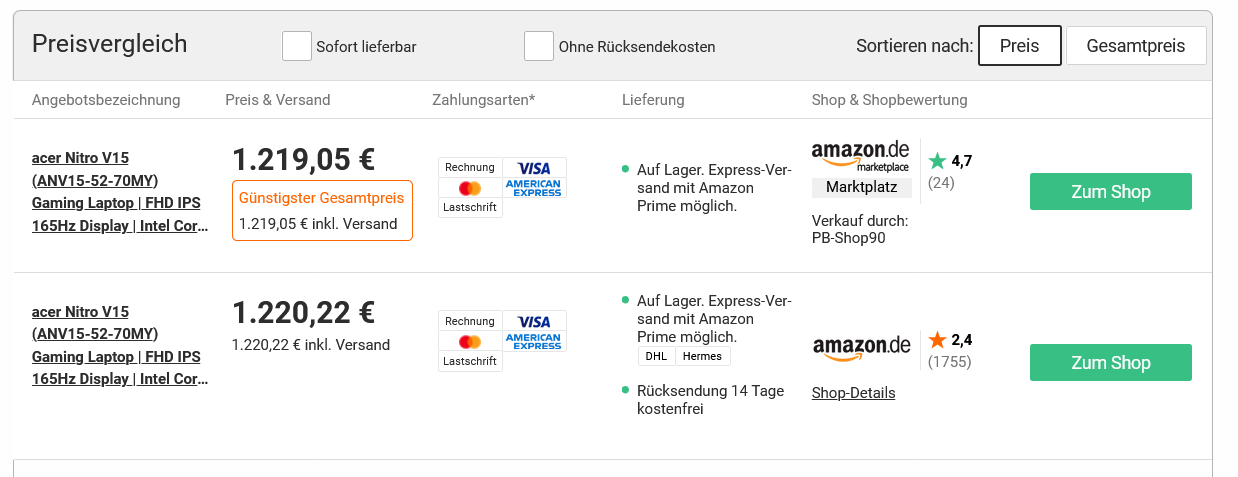Click the Amazon marketplace logo
Screen dimensions: 1238x477
tap(861, 156)
